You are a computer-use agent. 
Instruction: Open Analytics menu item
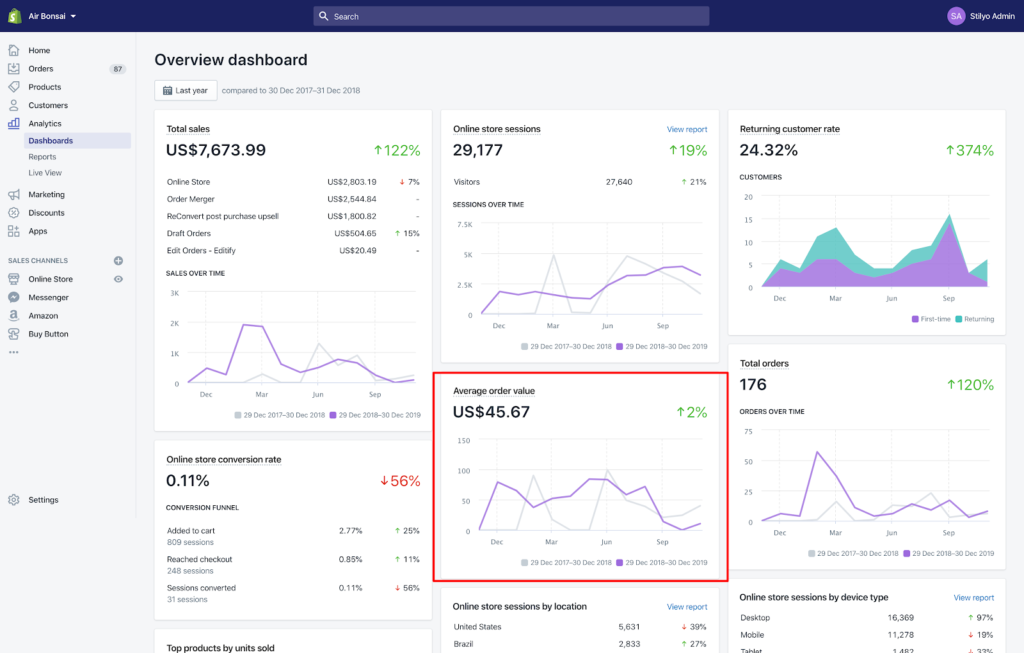(x=44, y=123)
